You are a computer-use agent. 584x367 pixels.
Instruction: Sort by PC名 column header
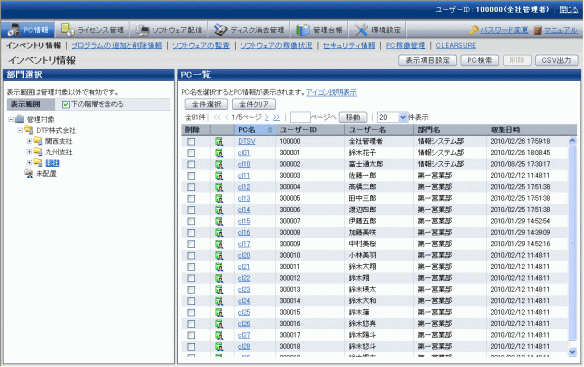pyautogui.click(x=255, y=130)
